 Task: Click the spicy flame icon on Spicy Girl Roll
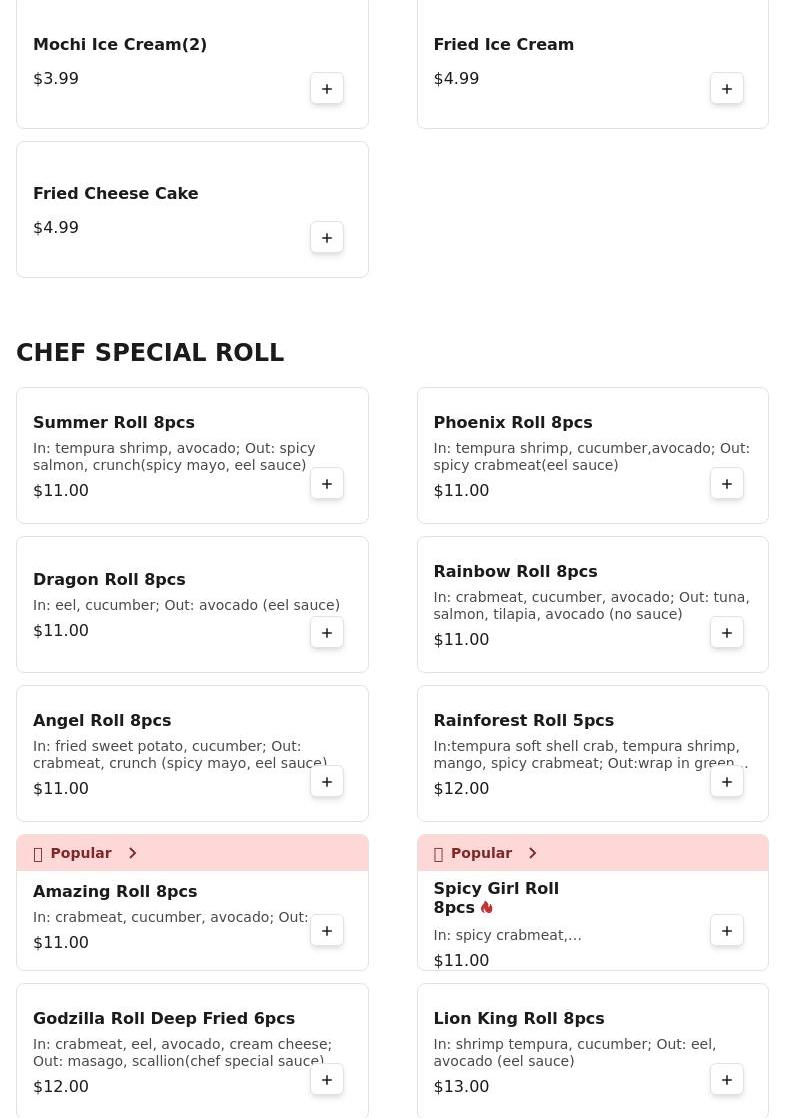click(487, 908)
